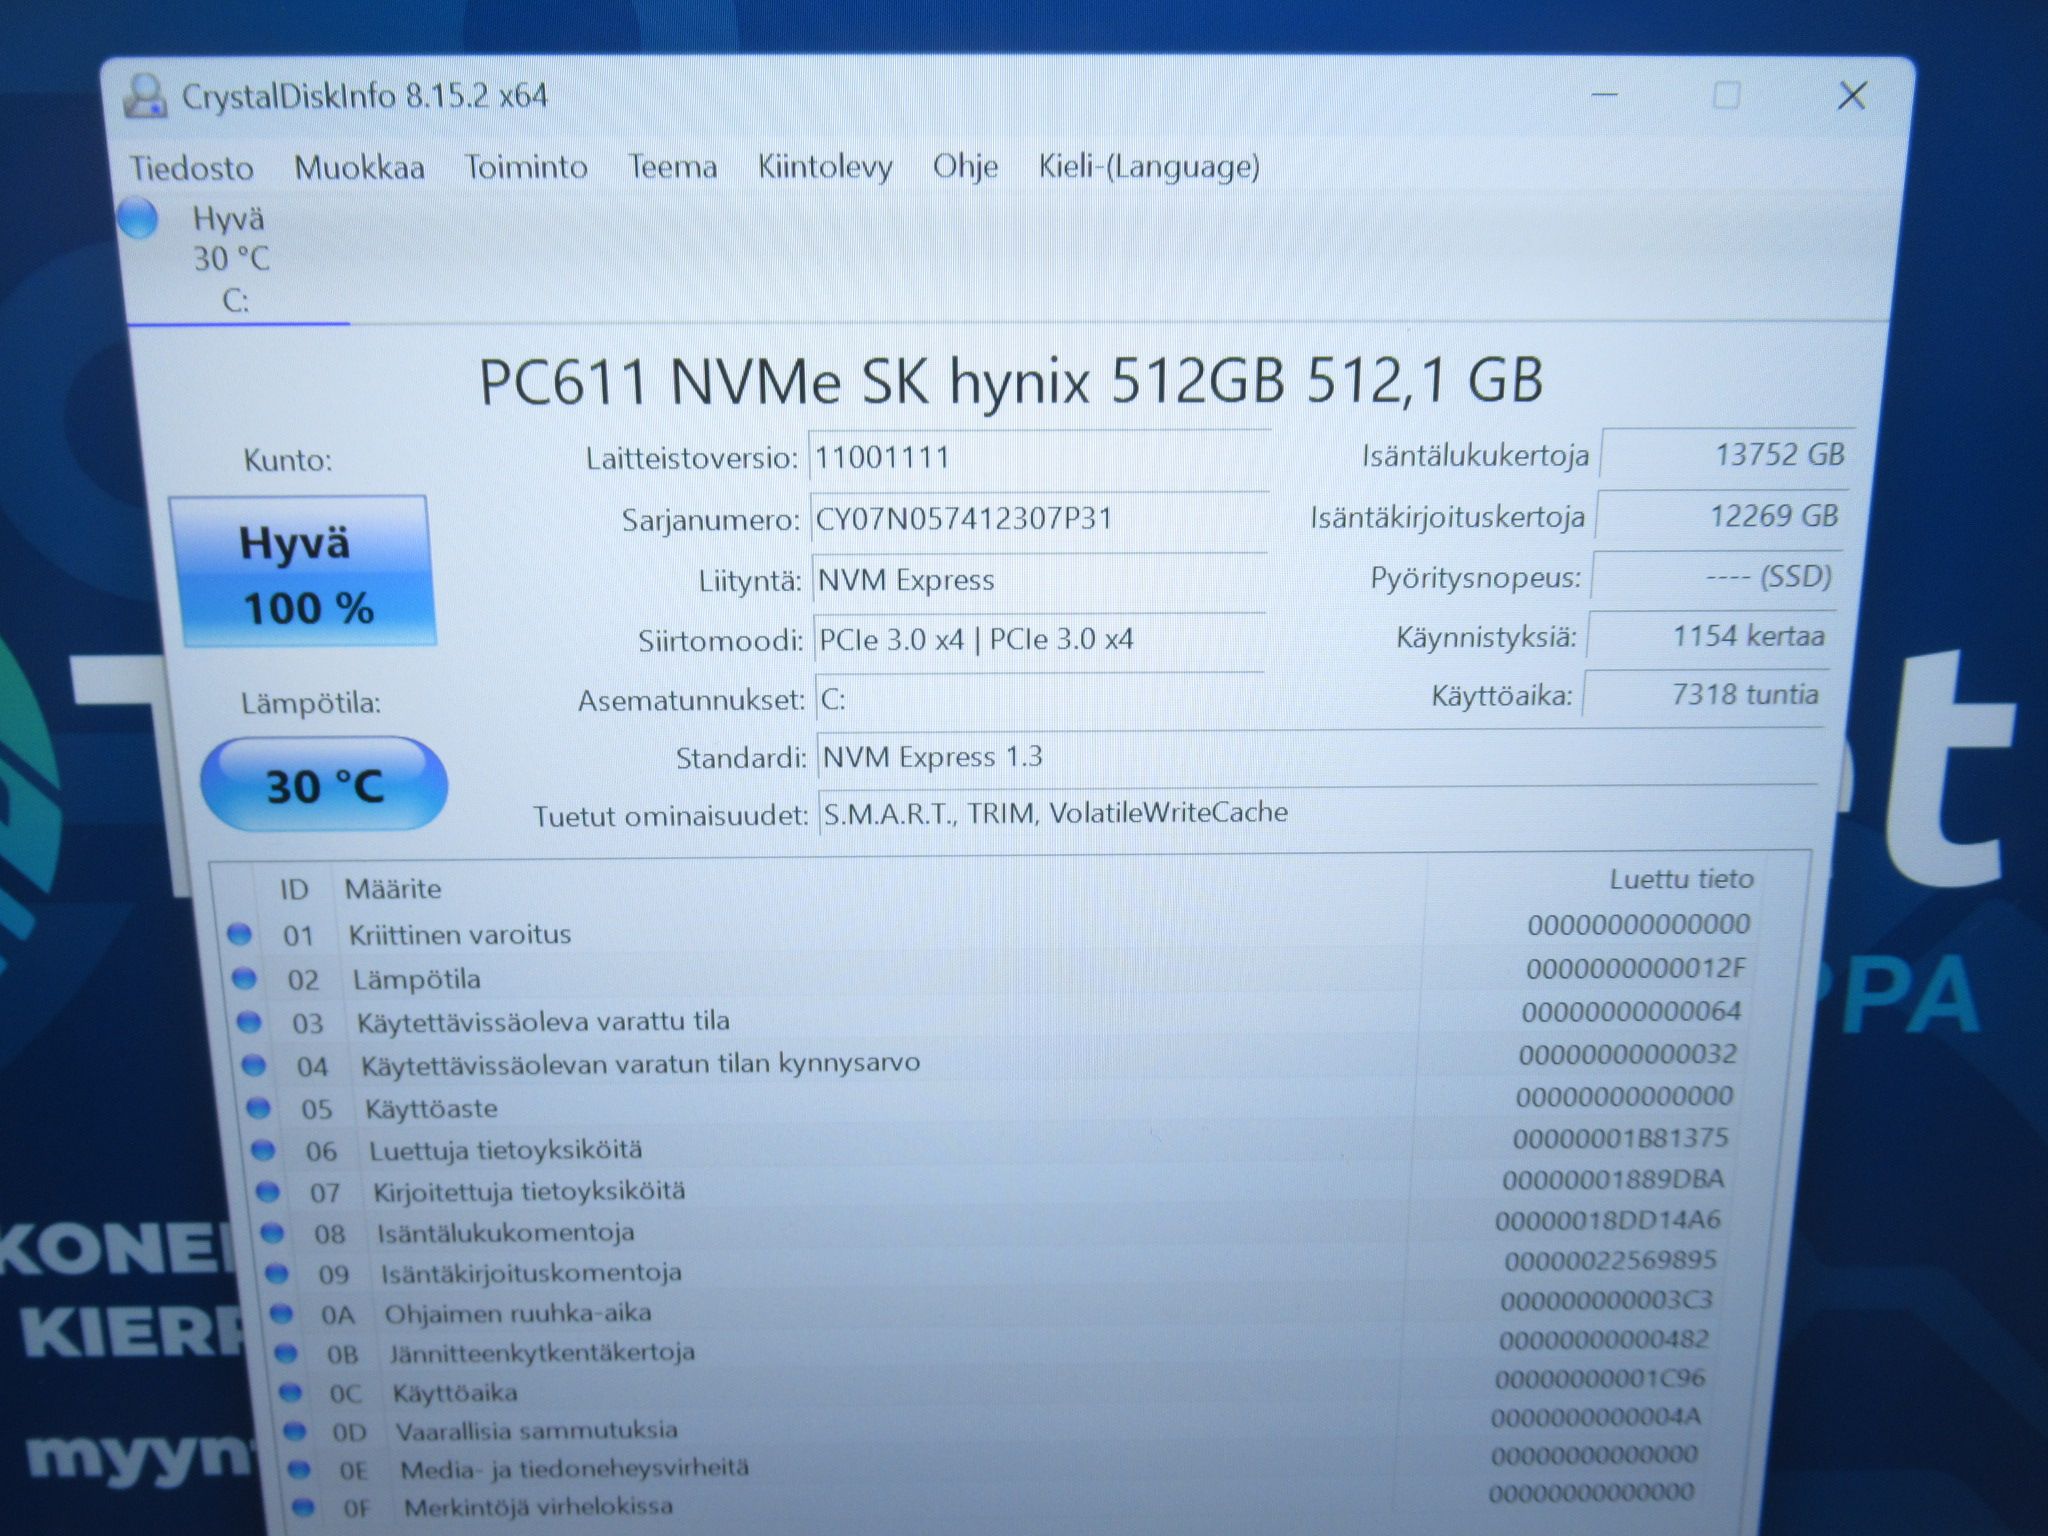Open the Kiintolevy menu
2048x1536 pixels.
point(825,166)
